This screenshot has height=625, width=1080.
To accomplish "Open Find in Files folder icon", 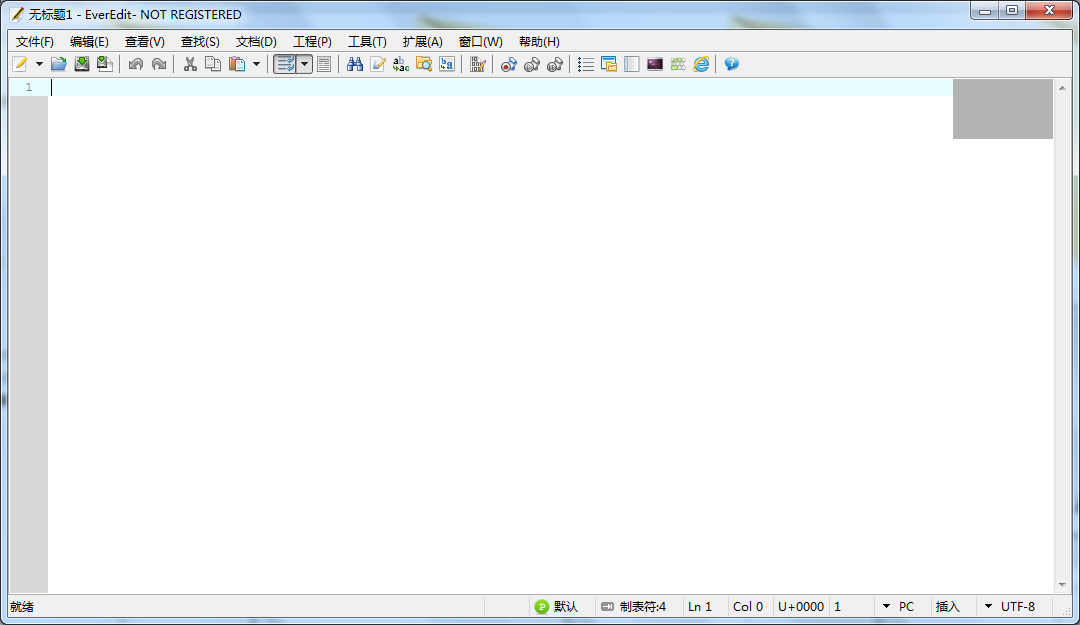I will click(x=424, y=64).
